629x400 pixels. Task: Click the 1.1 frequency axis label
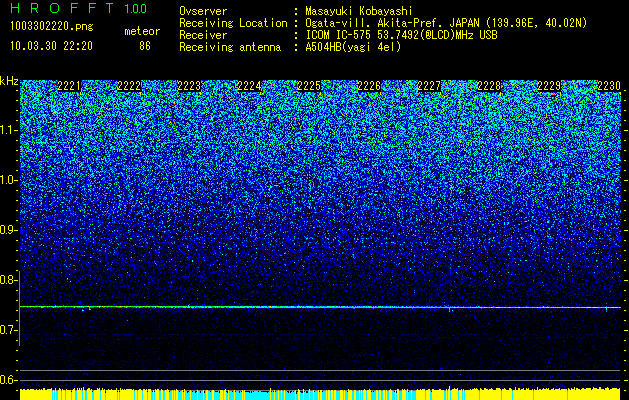8,130
